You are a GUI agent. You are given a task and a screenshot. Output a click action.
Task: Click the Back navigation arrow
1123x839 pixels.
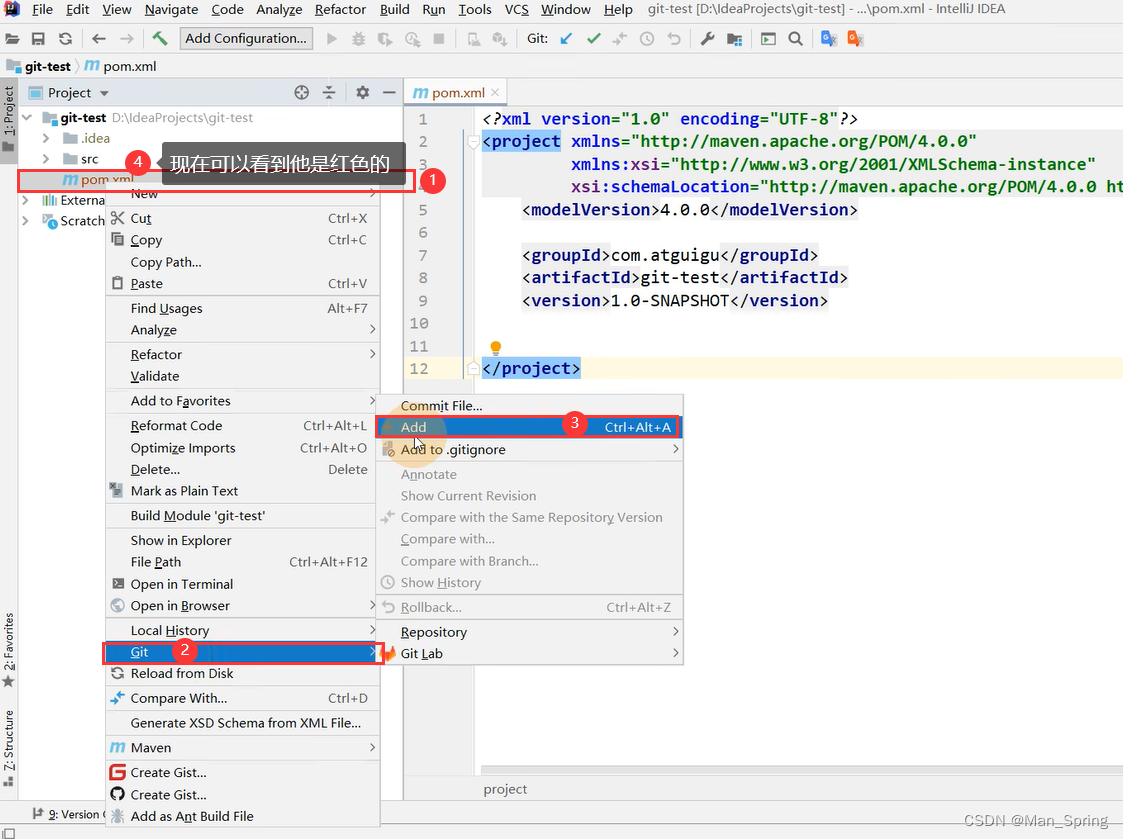click(99, 39)
